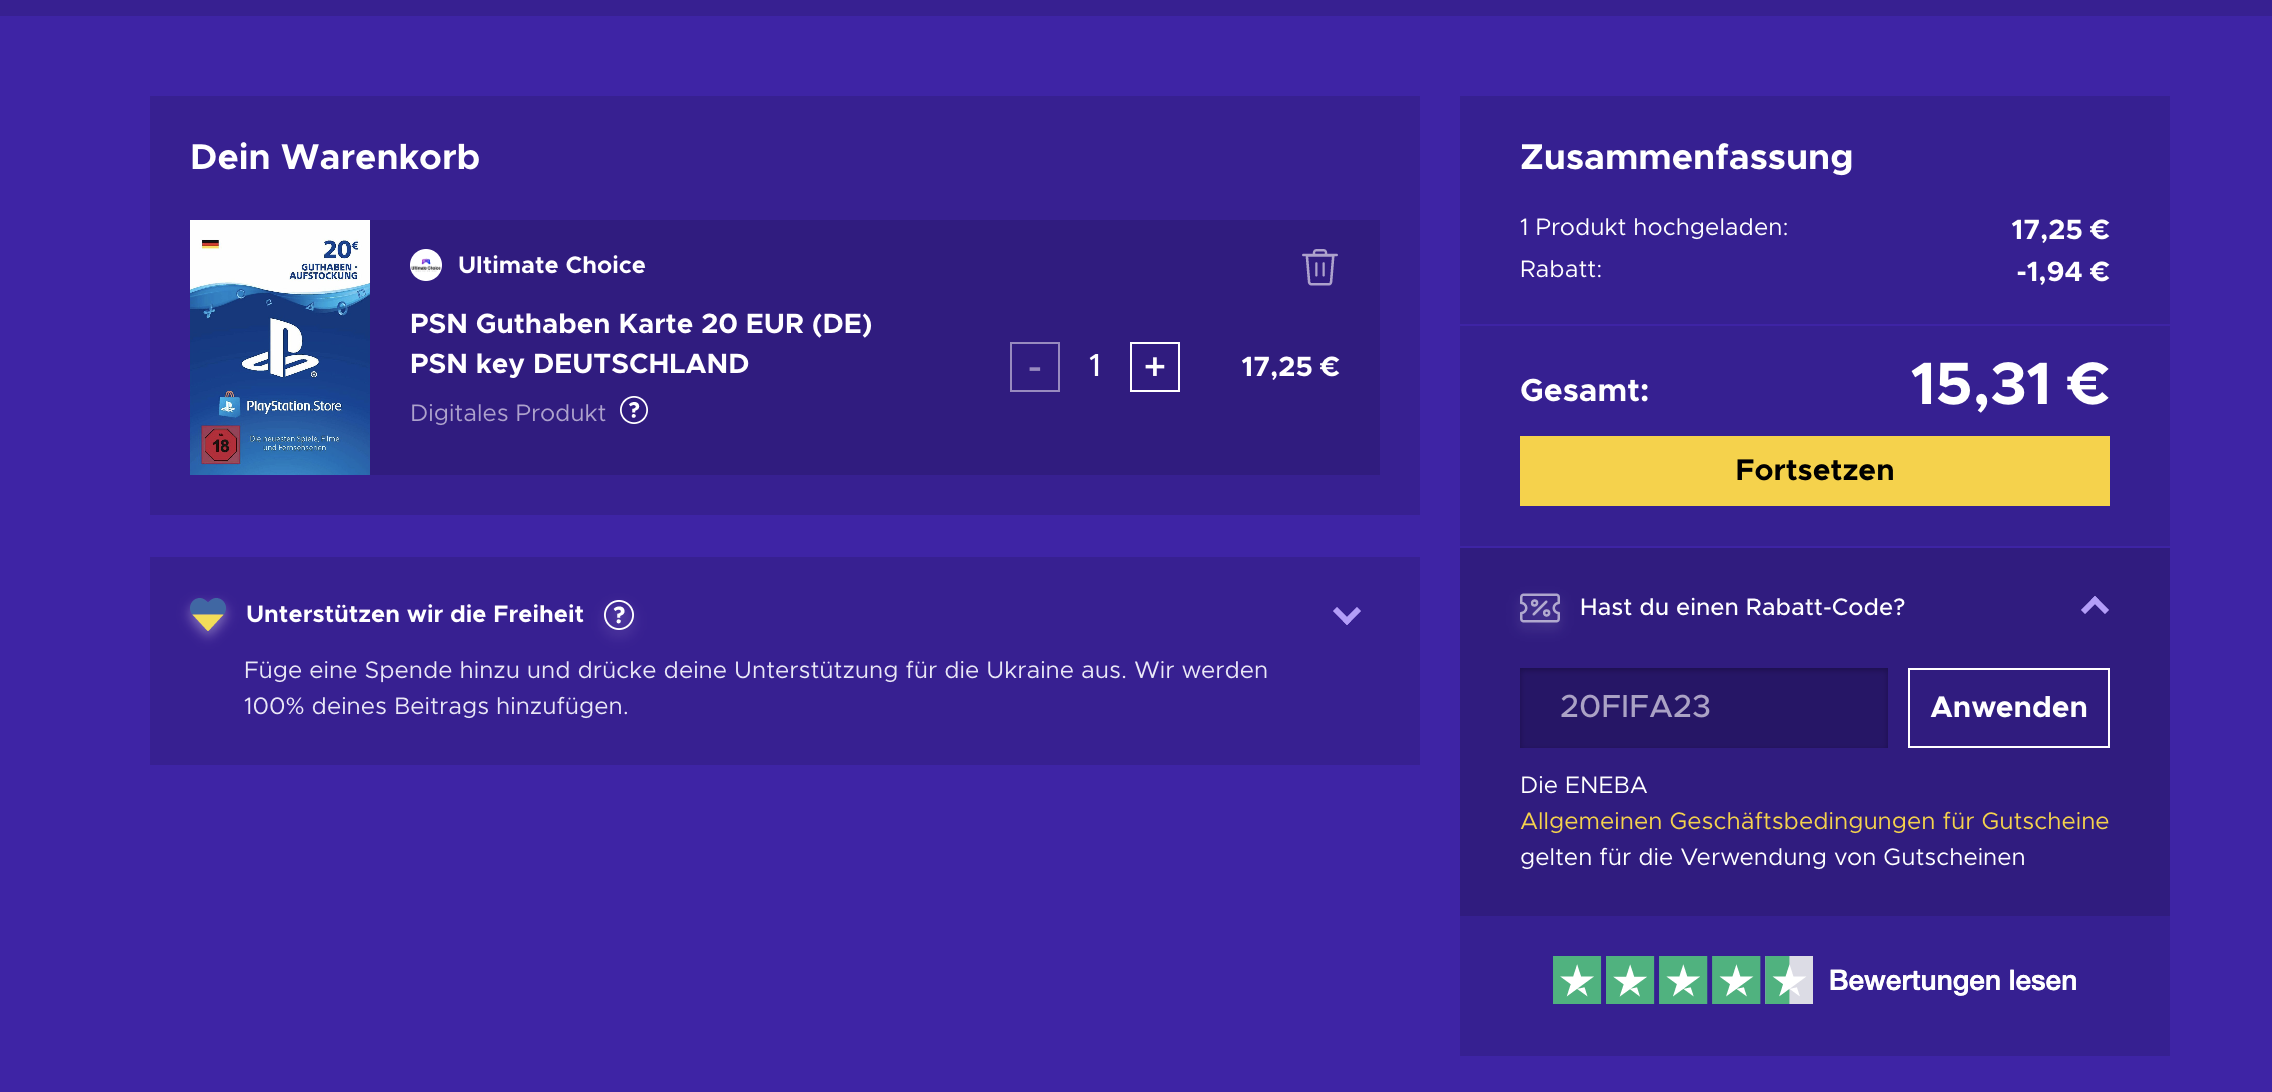Viewport: 2272px width, 1092px height.
Task: Focus the discount code input field
Action: tap(1703, 707)
